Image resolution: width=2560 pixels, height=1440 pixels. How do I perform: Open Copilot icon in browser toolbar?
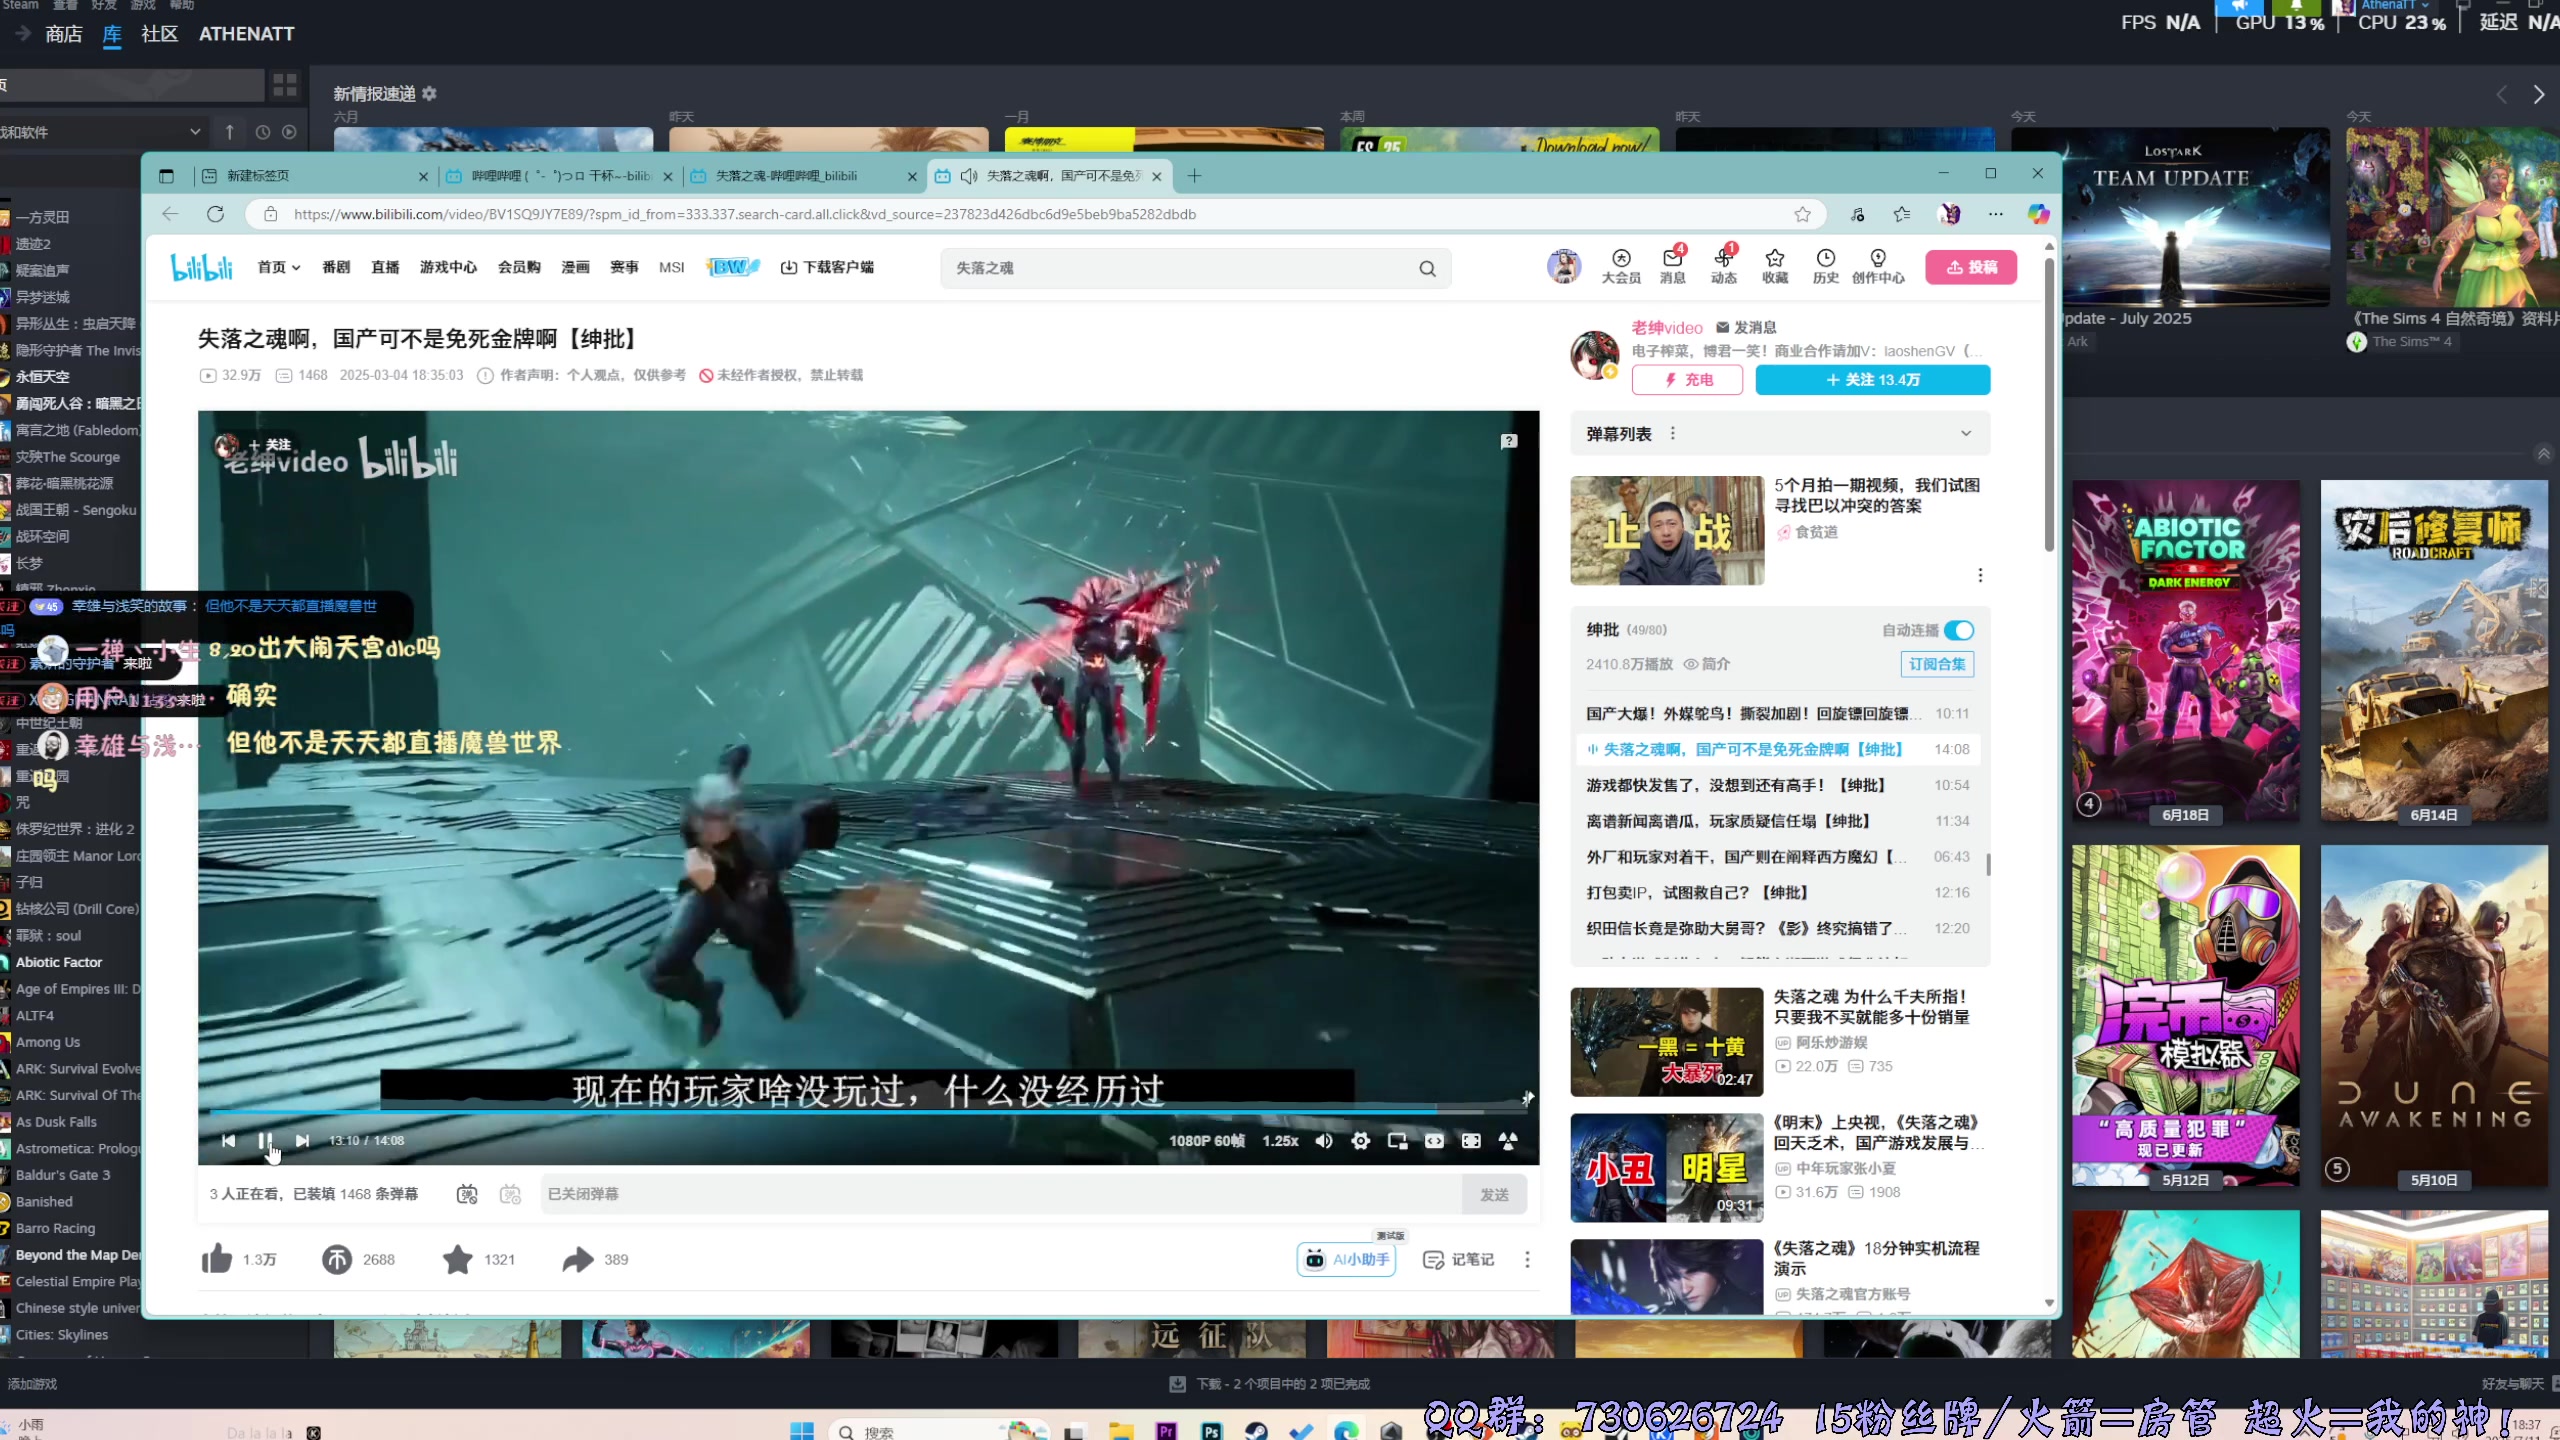(x=2038, y=214)
